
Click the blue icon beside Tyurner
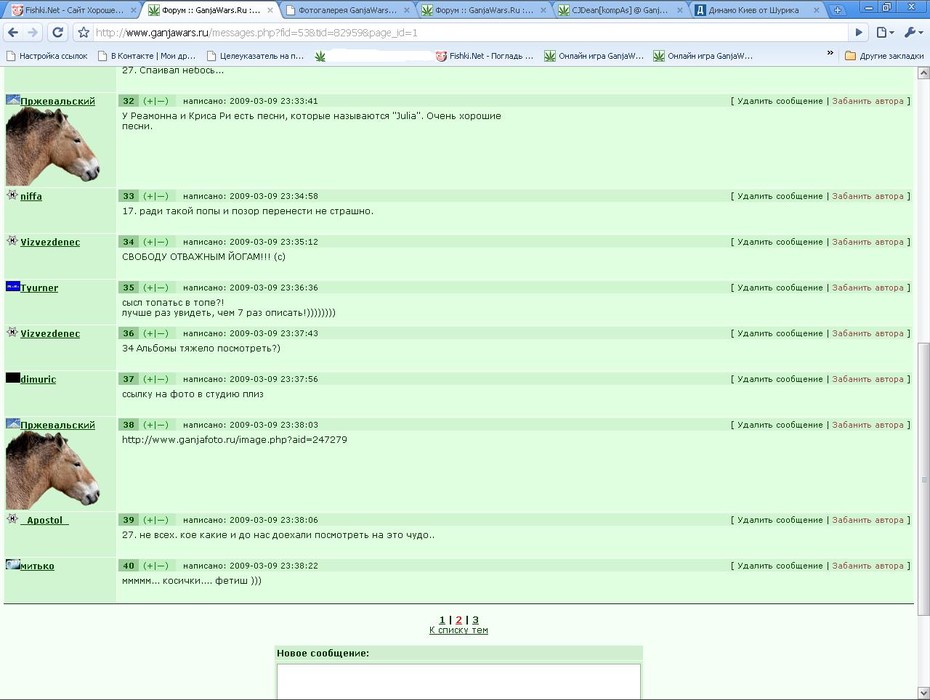12,287
